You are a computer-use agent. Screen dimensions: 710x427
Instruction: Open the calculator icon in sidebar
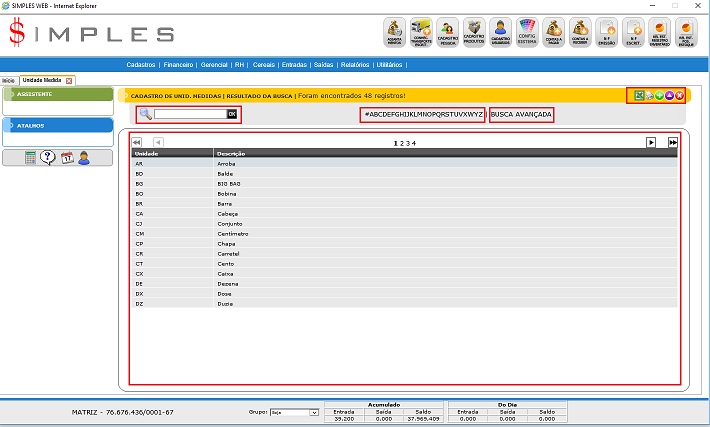31,157
